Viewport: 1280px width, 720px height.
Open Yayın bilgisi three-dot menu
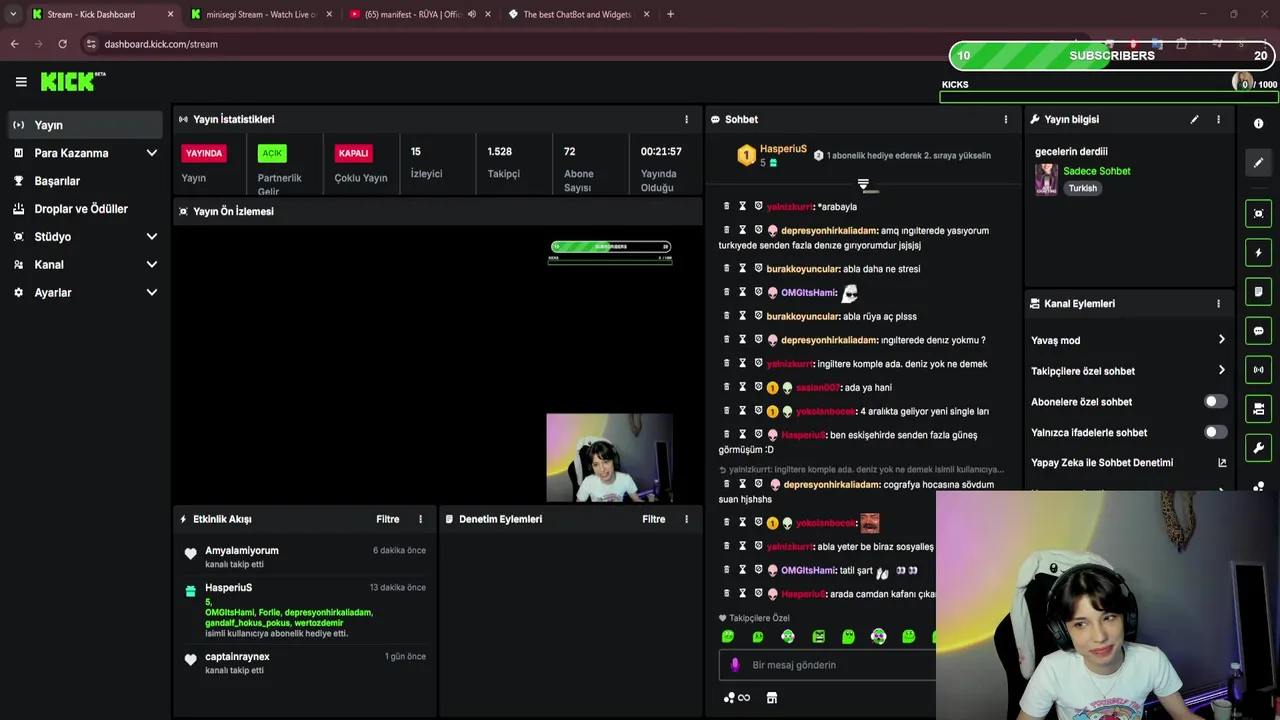pos(1218,119)
